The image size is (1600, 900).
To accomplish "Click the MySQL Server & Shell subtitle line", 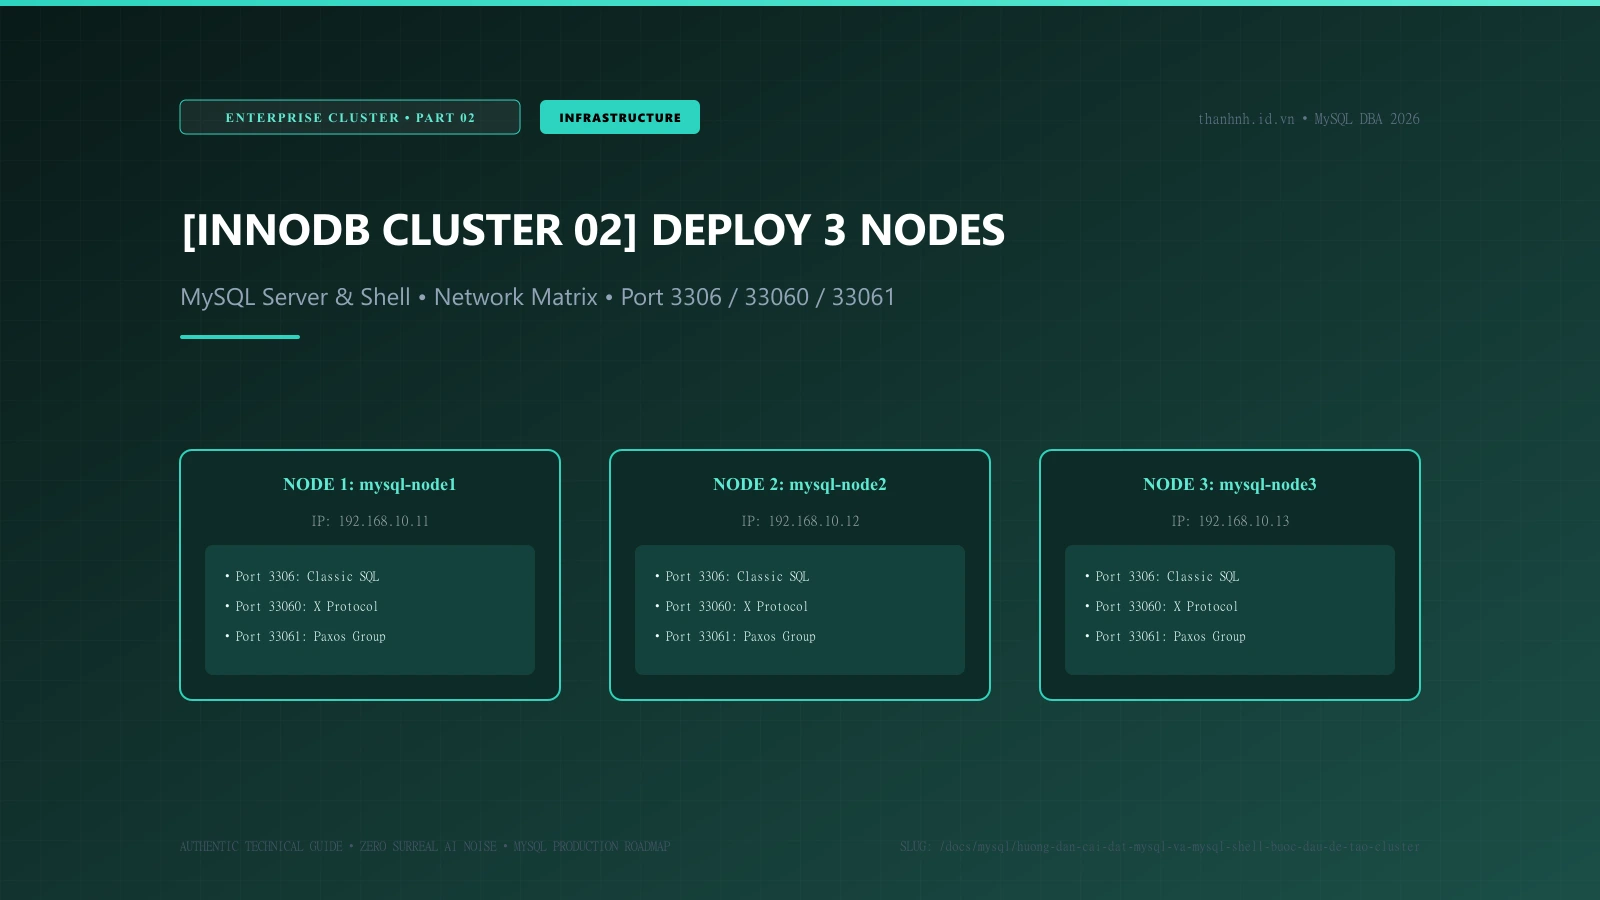I will click(538, 297).
